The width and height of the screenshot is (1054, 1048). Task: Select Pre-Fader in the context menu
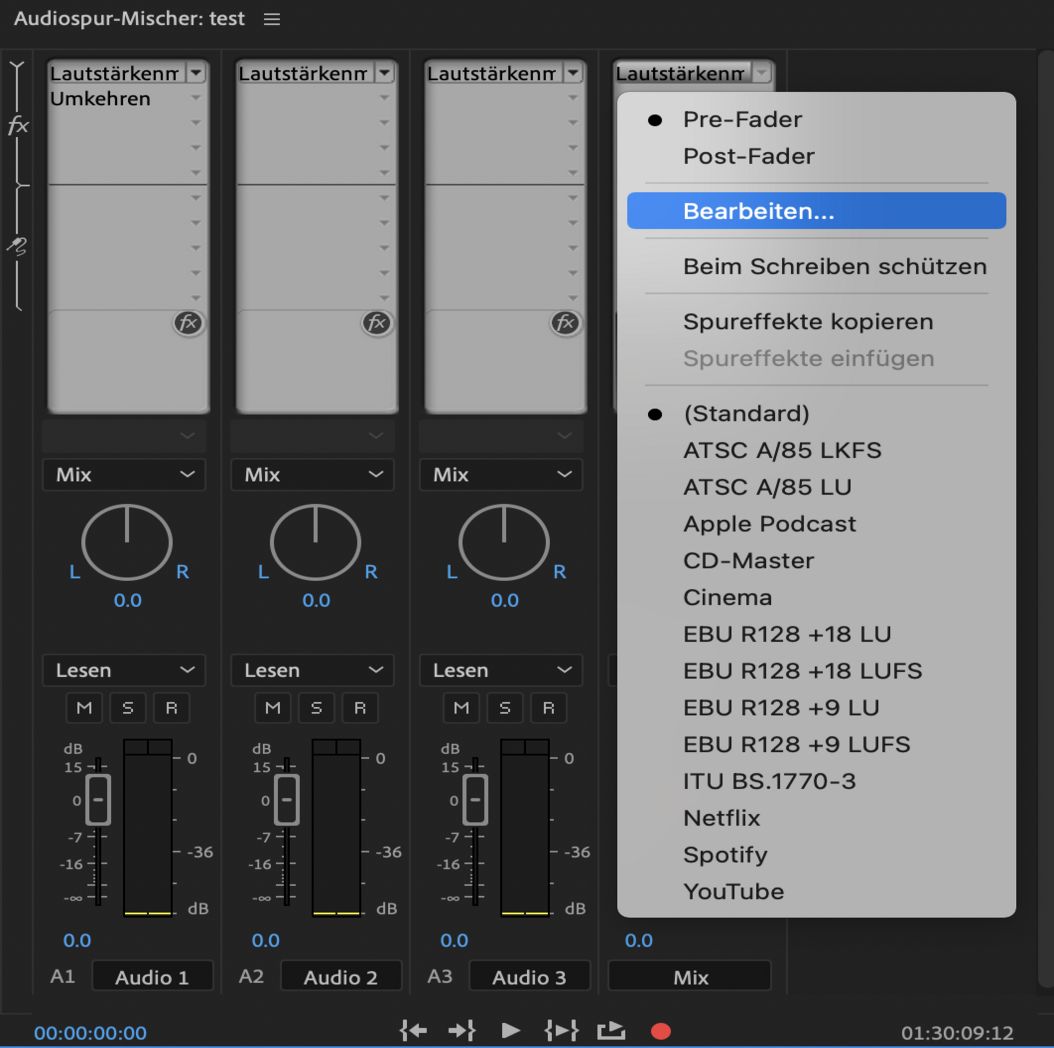pos(816,120)
